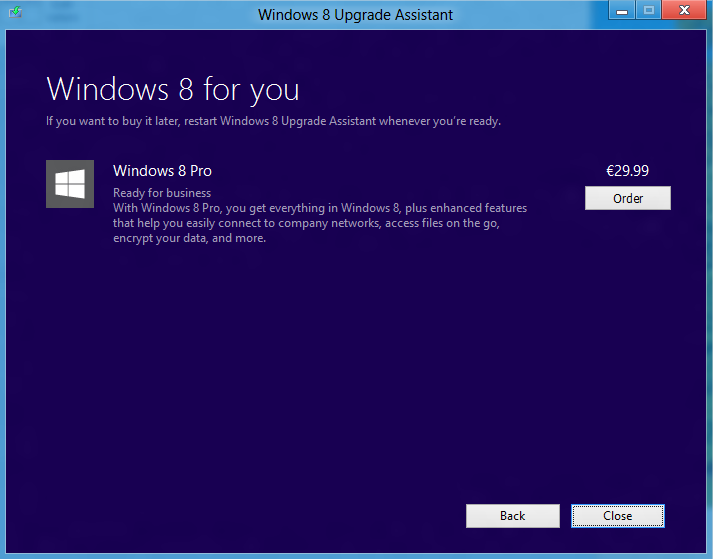713x559 pixels.
Task: Go back with the Back button
Action: click(512, 516)
